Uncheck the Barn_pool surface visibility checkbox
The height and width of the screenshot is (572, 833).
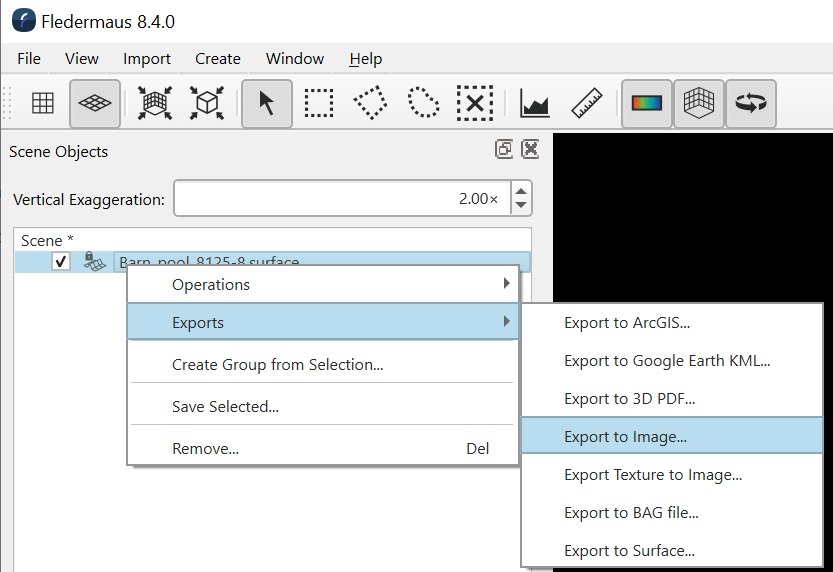tap(61, 262)
